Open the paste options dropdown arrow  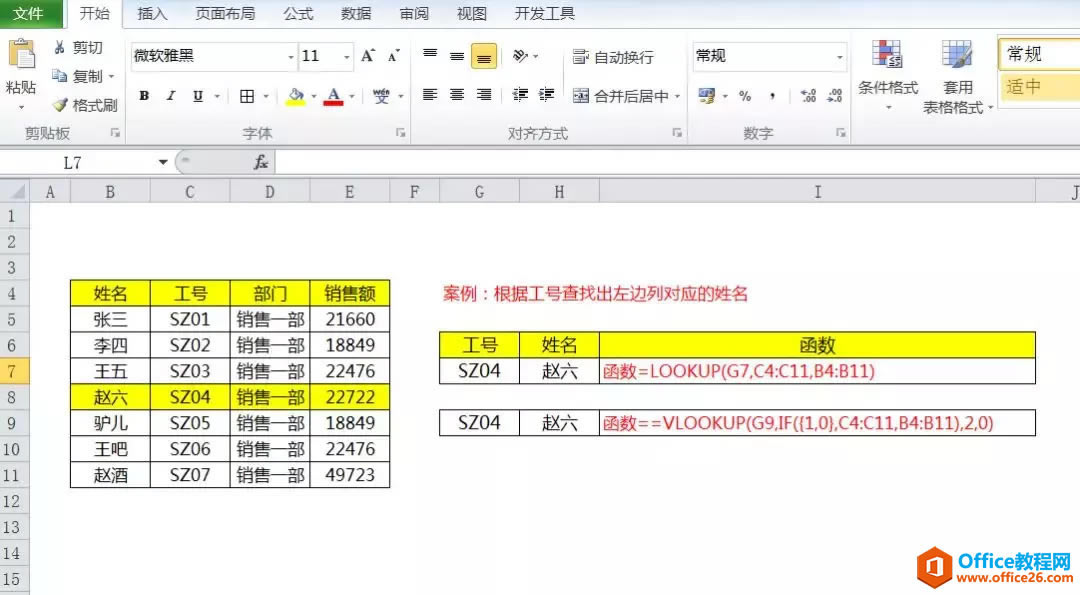pyautogui.click(x=21, y=107)
